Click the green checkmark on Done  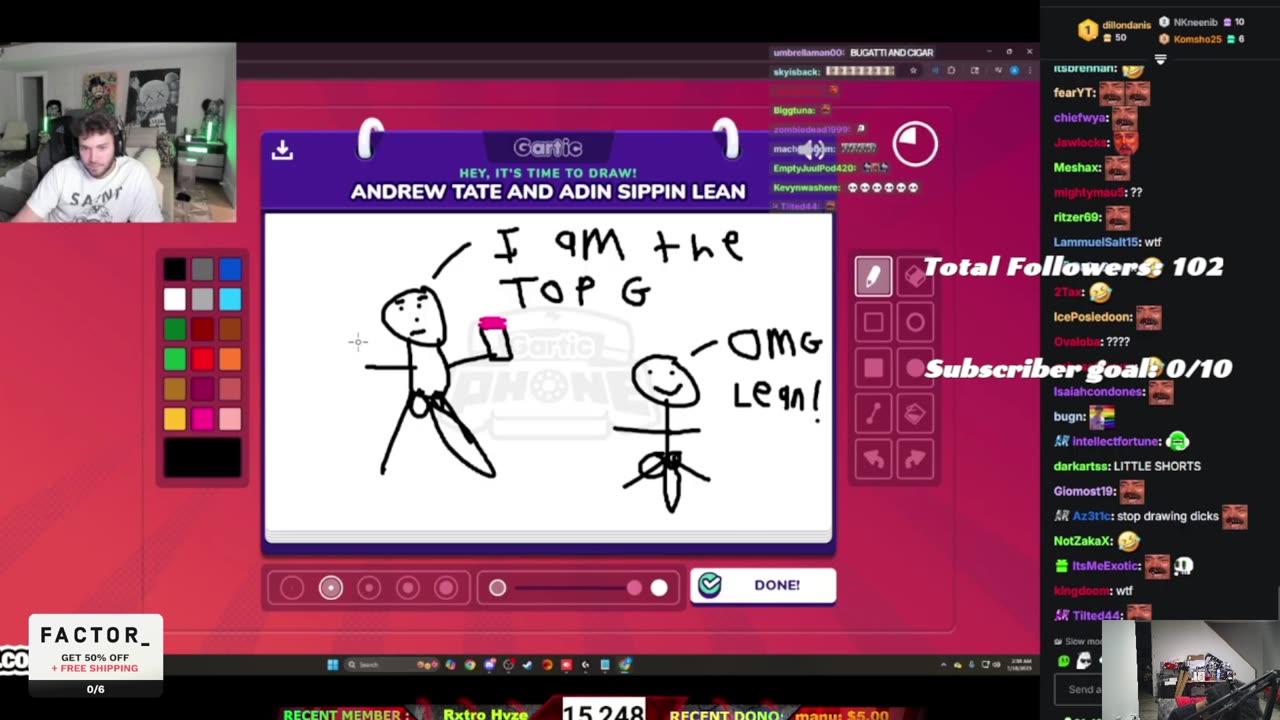tap(710, 585)
